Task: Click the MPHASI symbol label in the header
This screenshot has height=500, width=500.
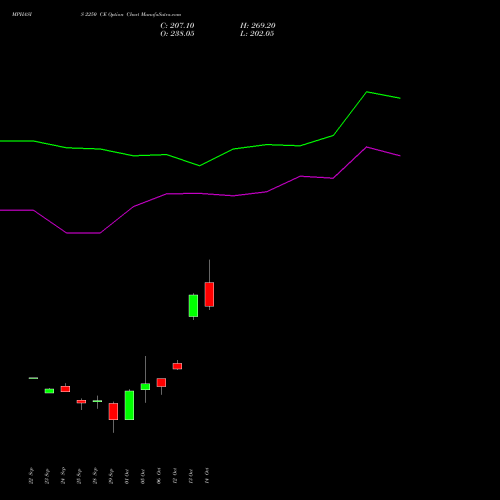Action: (x=22, y=15)
